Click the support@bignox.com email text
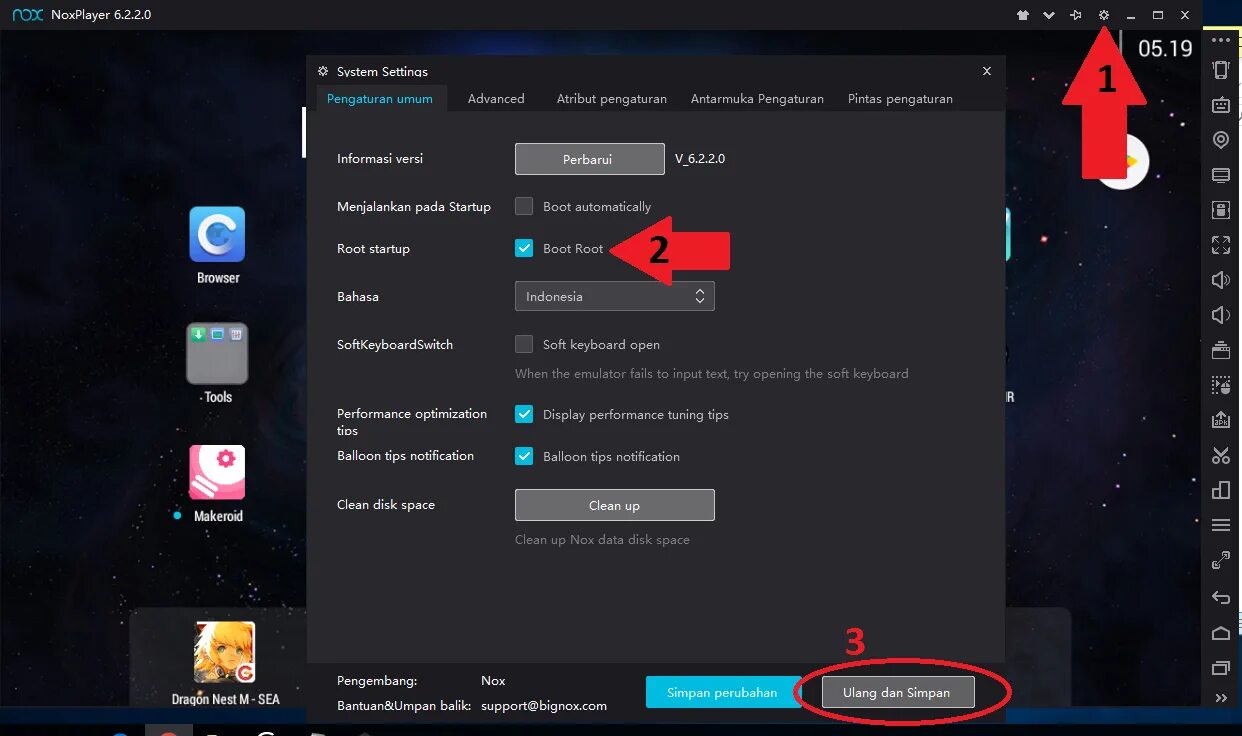 point(544,705)
